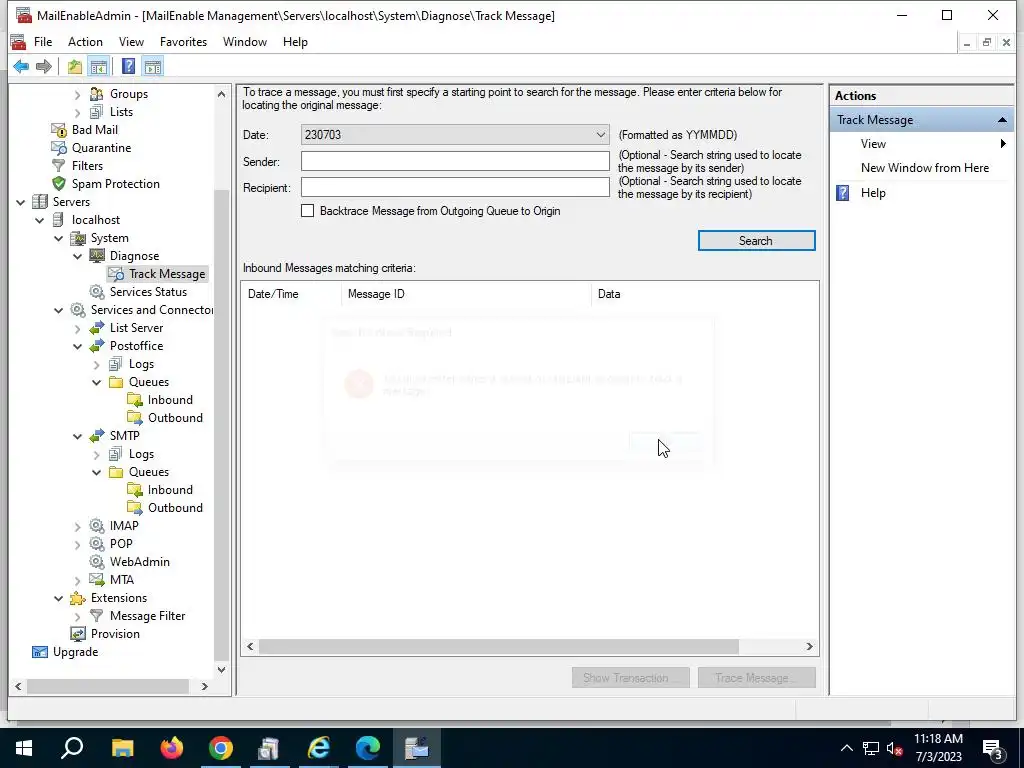Enable Backtrace Message from Outgoing Queue checkbox

(x=308, y=211)
